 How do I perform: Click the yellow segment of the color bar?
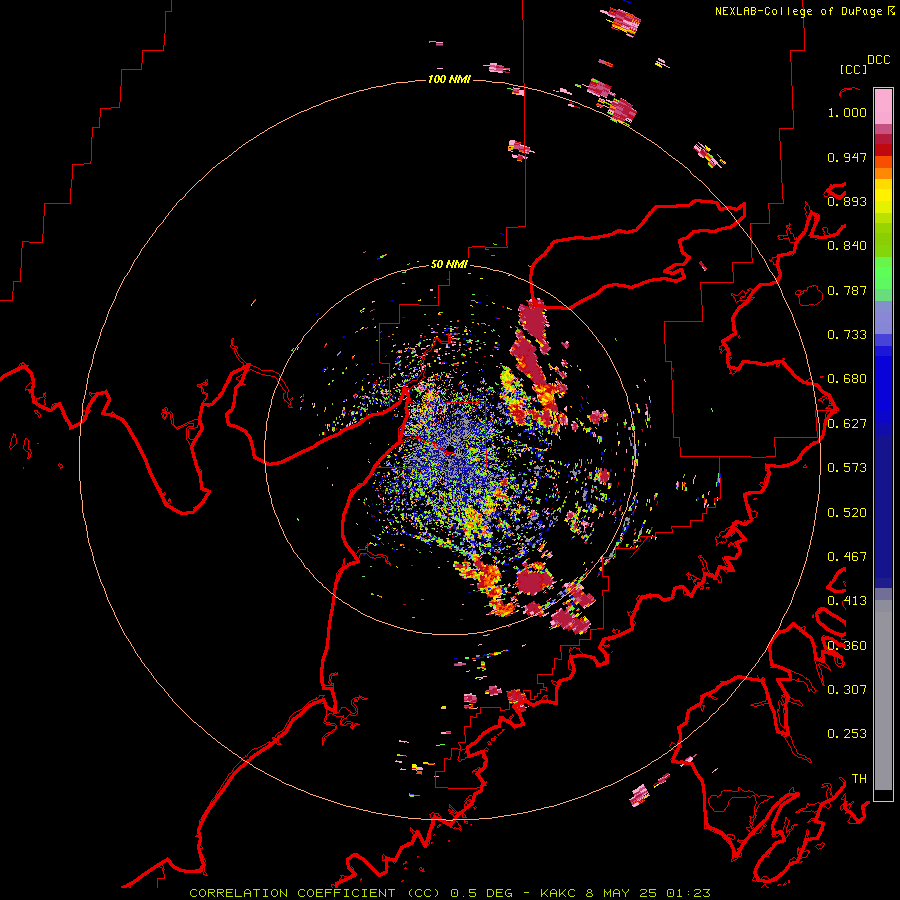click(x=883, y=196)
